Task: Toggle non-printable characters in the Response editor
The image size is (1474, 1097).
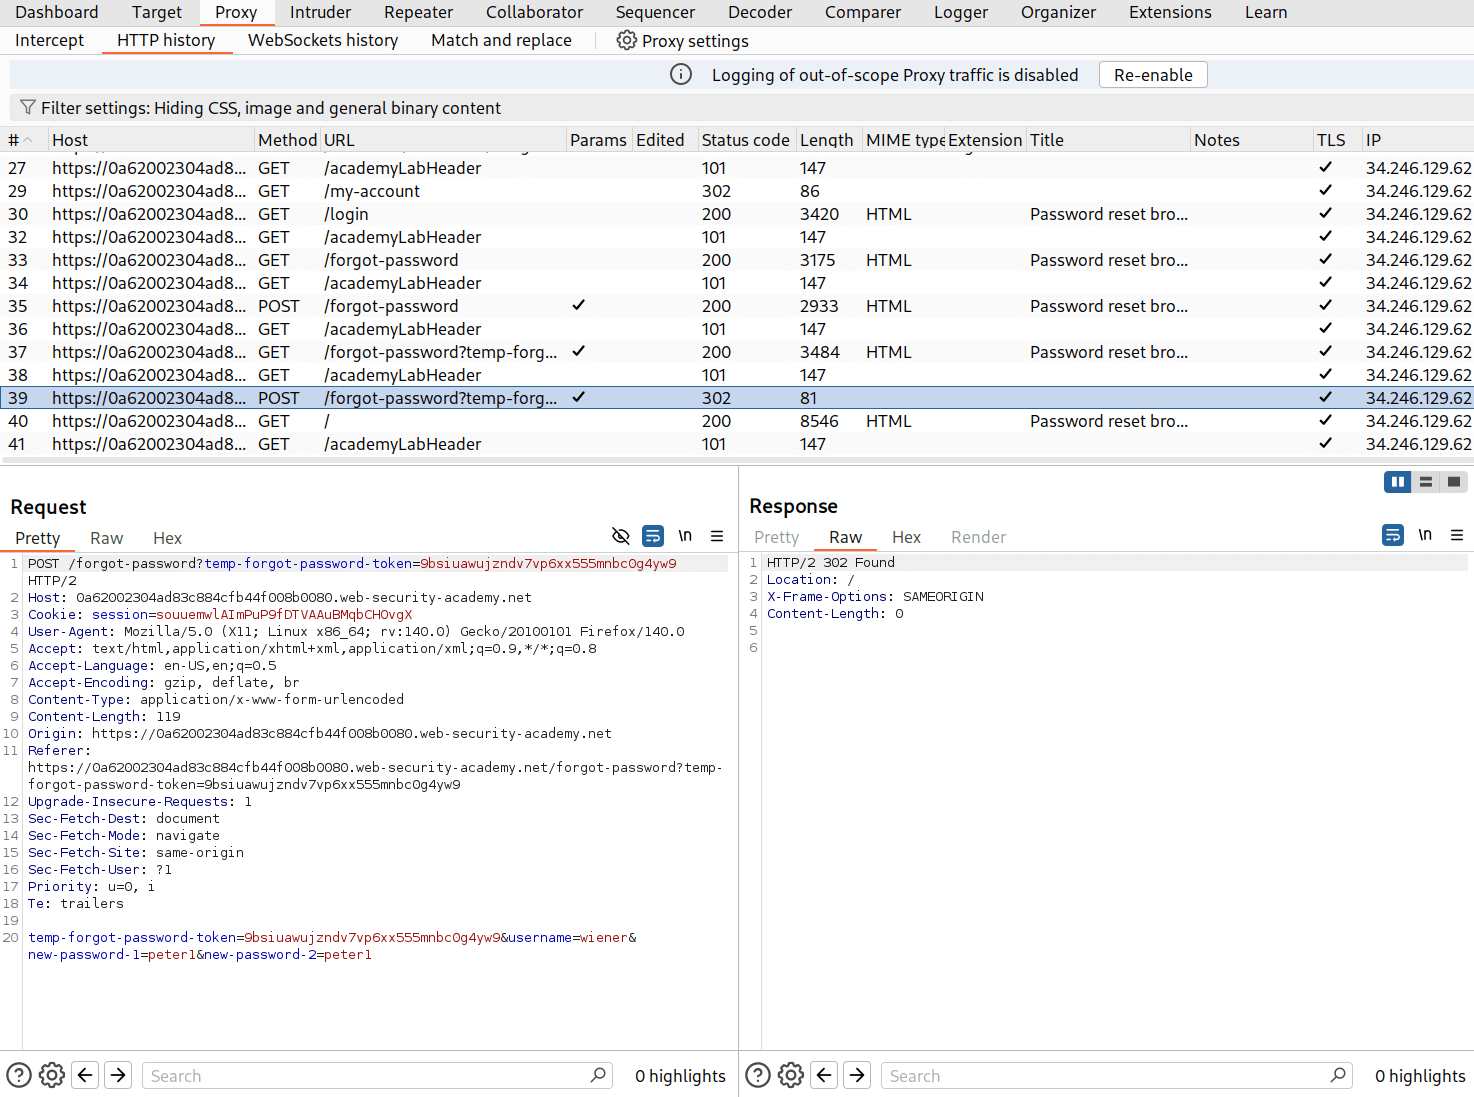Action: (x=1425, y=535)
